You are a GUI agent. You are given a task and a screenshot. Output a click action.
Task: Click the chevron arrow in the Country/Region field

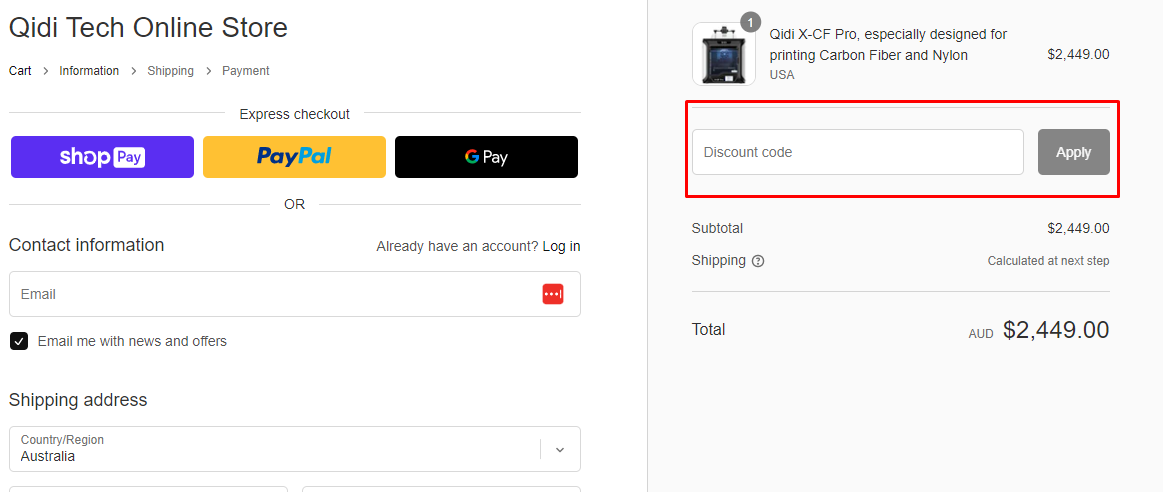pos(560,450)
